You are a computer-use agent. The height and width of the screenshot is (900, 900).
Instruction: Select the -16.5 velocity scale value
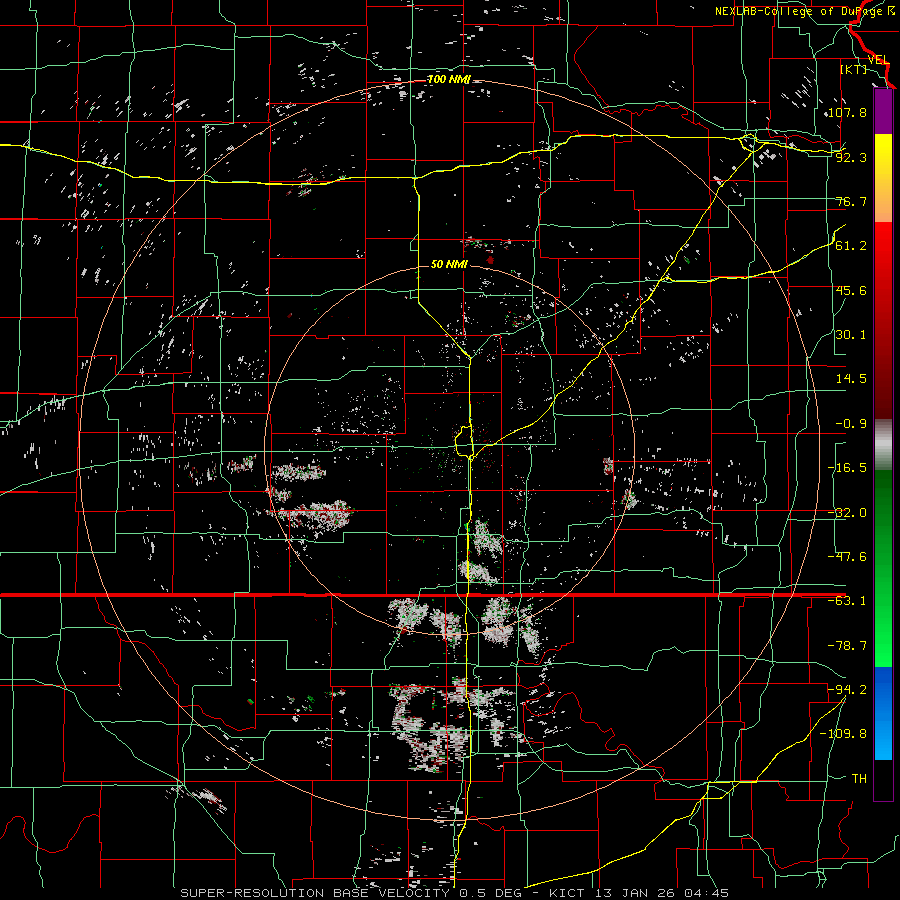tap(847, 468)
